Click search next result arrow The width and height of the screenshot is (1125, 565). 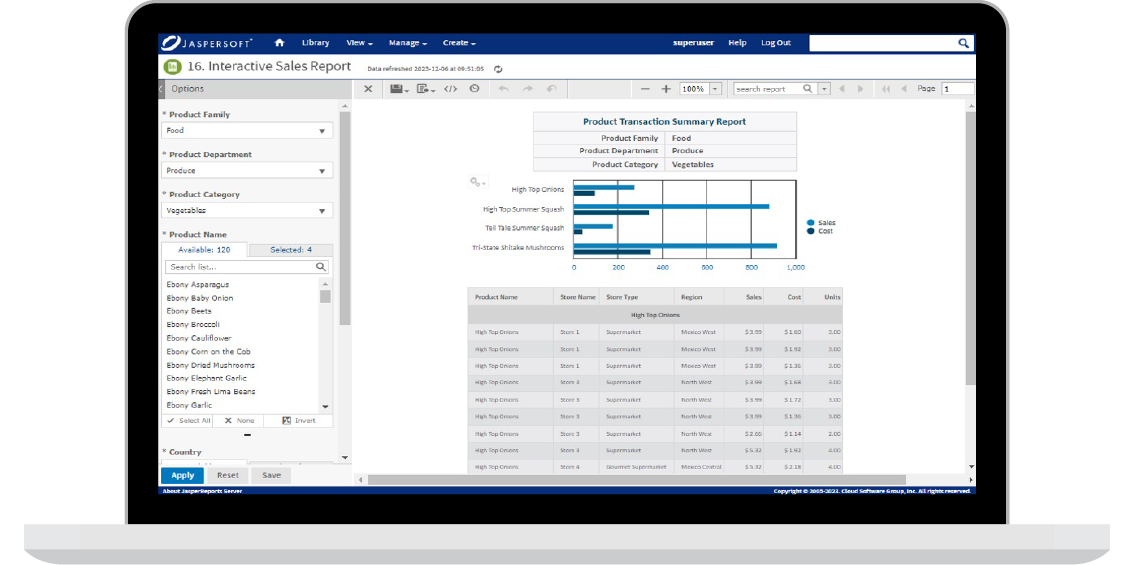860,89
